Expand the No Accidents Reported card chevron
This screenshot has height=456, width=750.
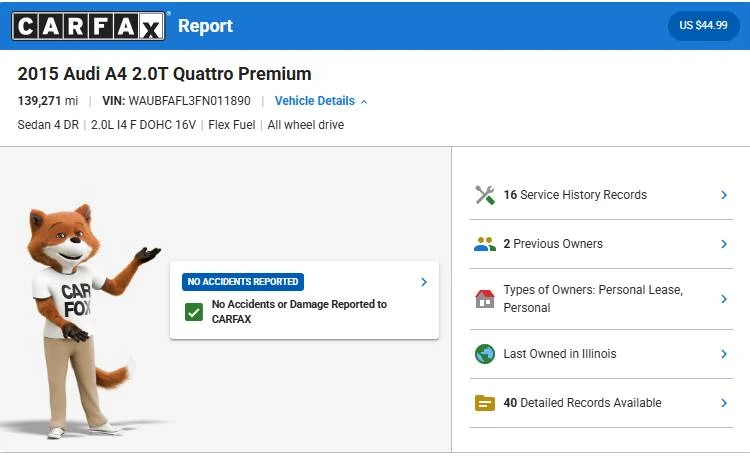pyautogui.click(x=424, y=282)
